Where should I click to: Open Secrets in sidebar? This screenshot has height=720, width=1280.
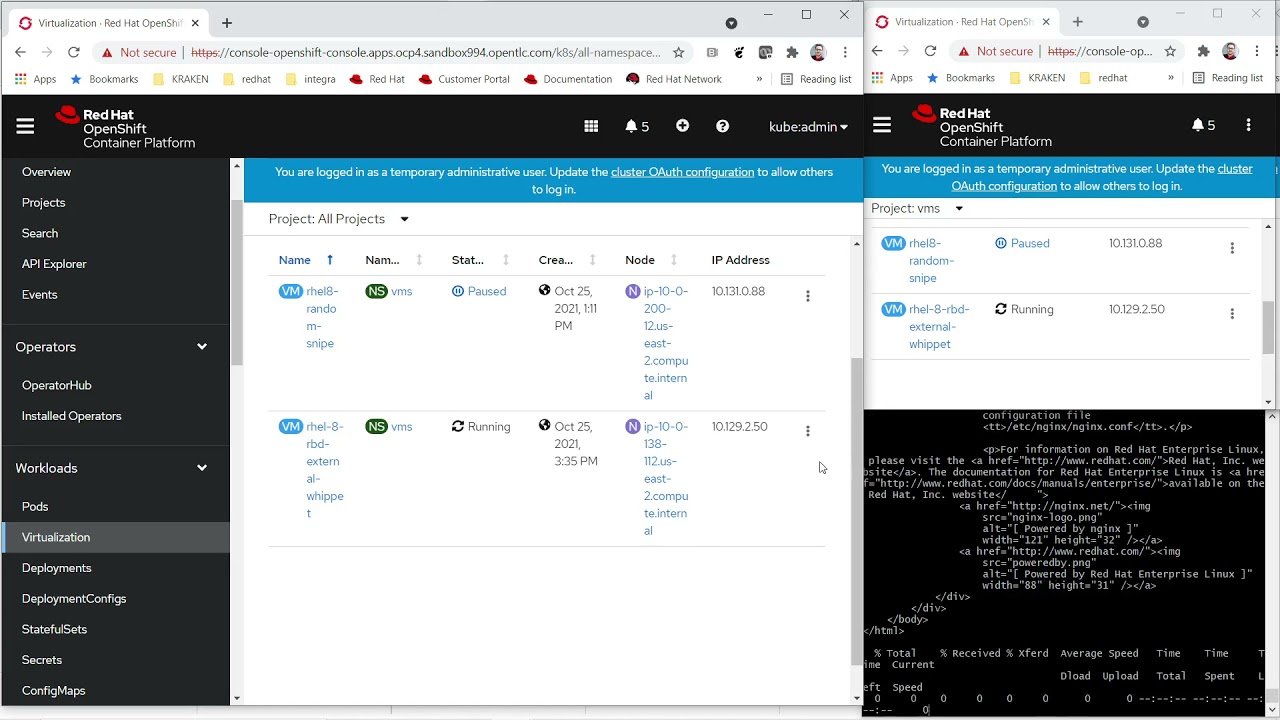coord(42,660)
